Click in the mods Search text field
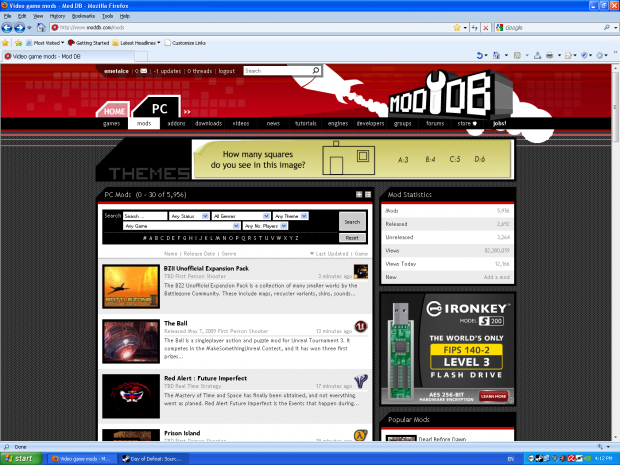This screenshot has width=620, height=465. click(145, 216)
